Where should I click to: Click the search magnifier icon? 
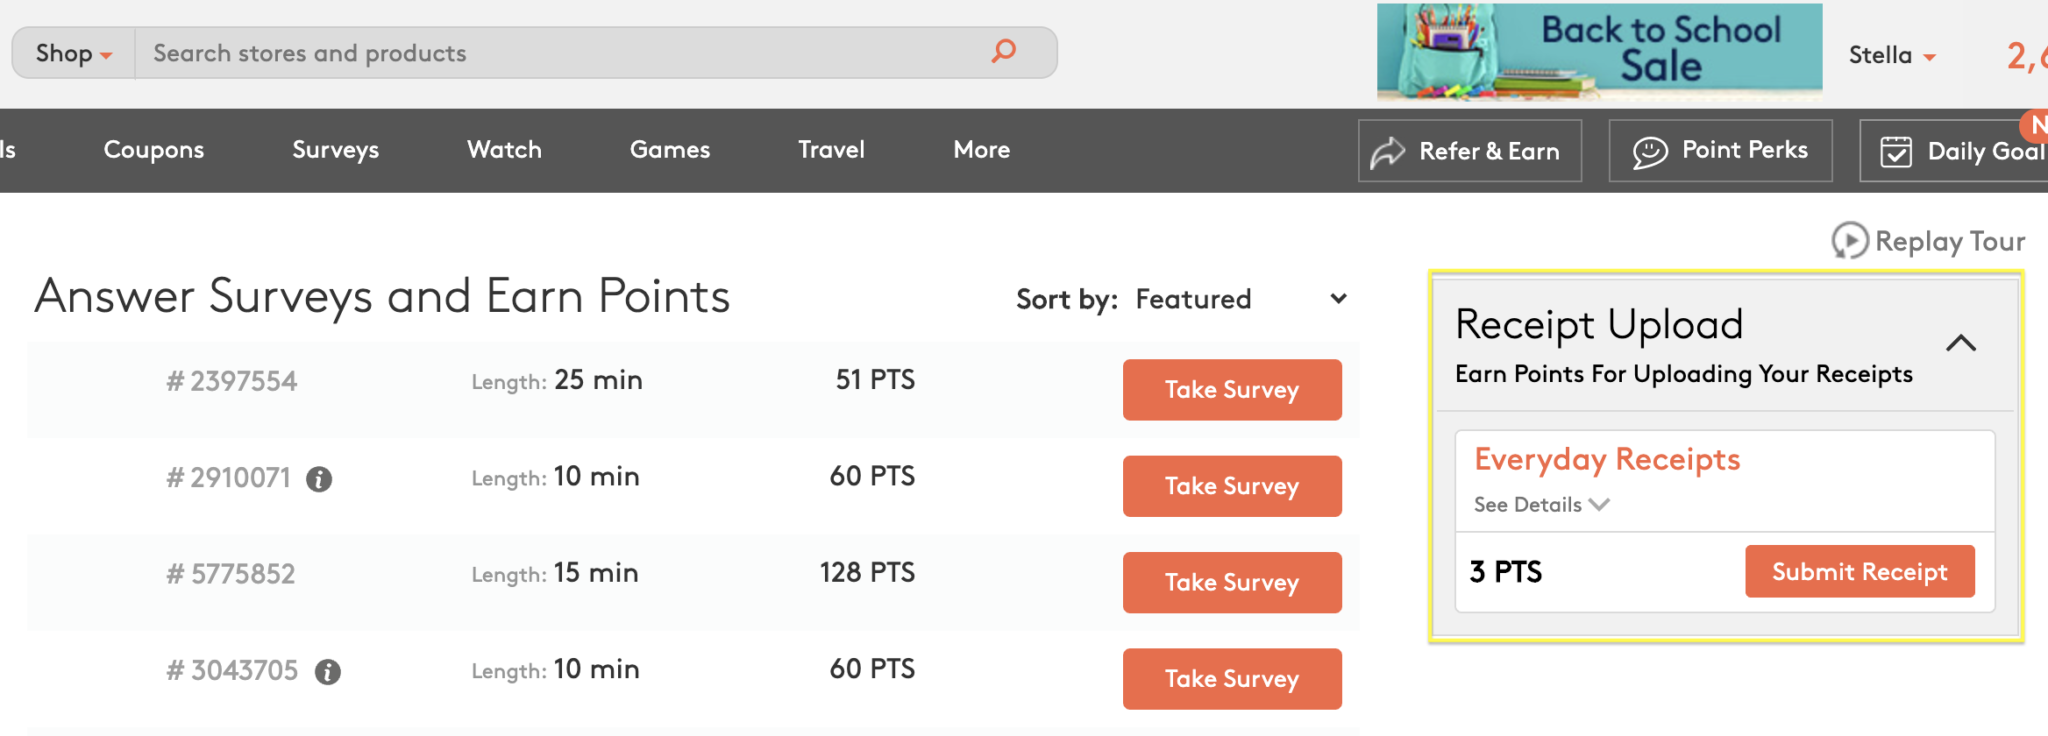pos(1003,51)
